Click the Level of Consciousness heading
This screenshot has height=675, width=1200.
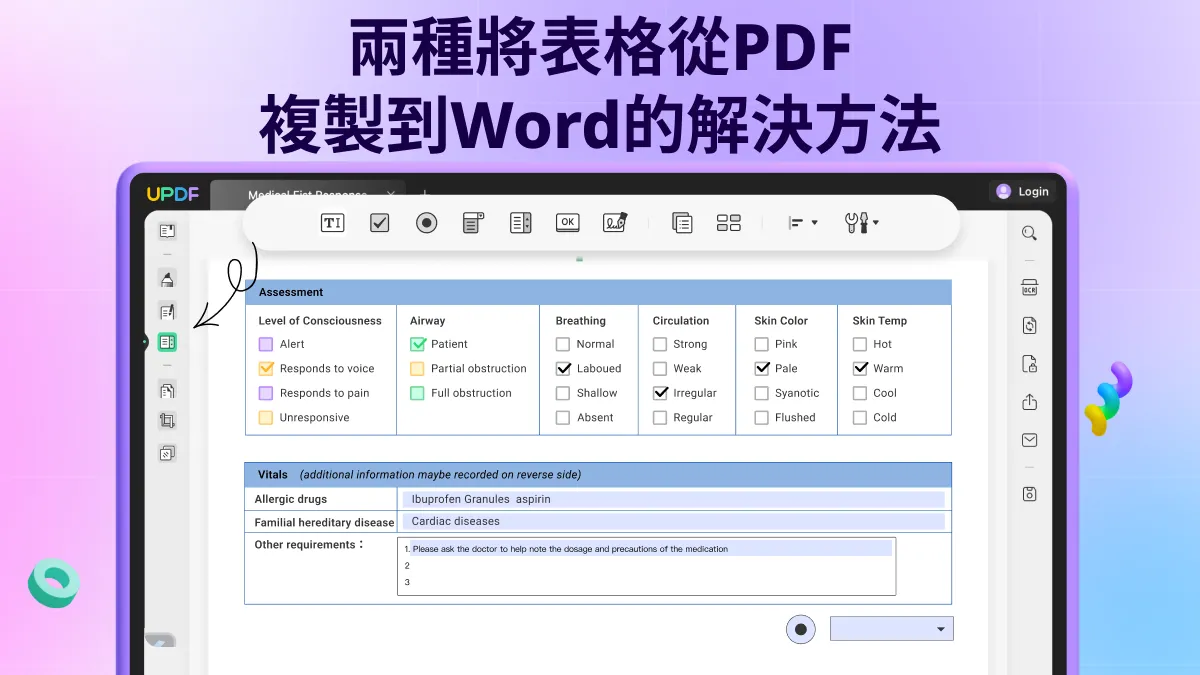pyautogui.click(x=320, y=321)
